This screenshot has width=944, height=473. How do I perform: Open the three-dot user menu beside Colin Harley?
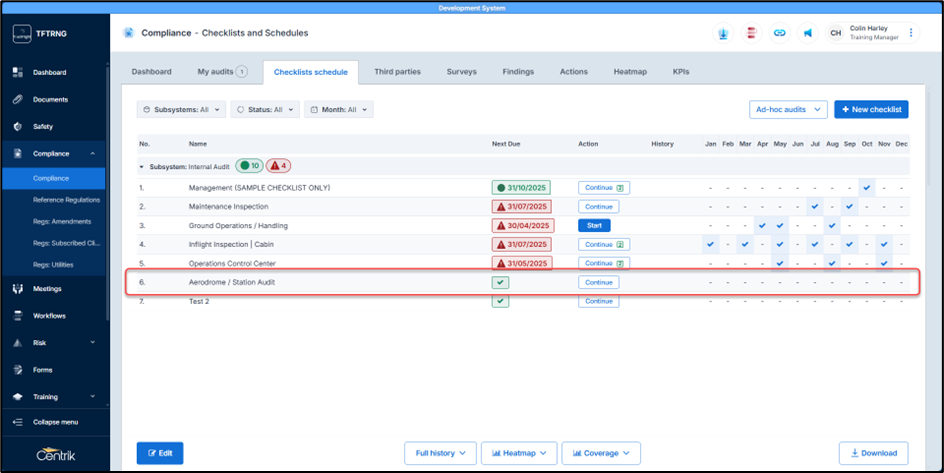pos(910,33)
